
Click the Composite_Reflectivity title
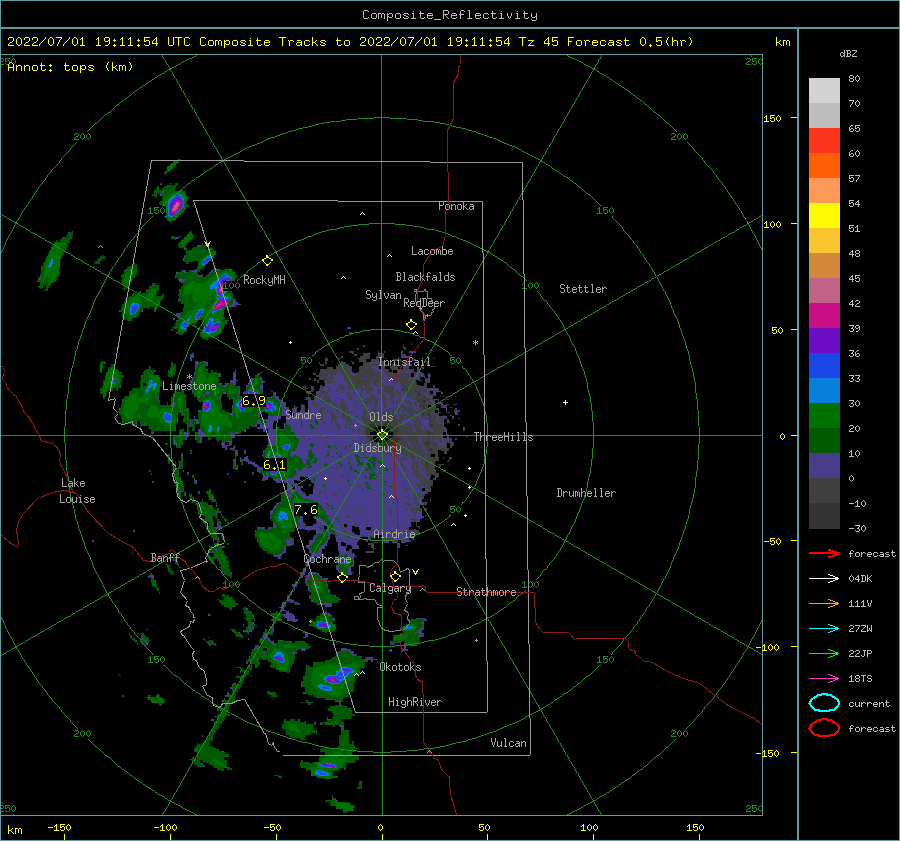450,15
